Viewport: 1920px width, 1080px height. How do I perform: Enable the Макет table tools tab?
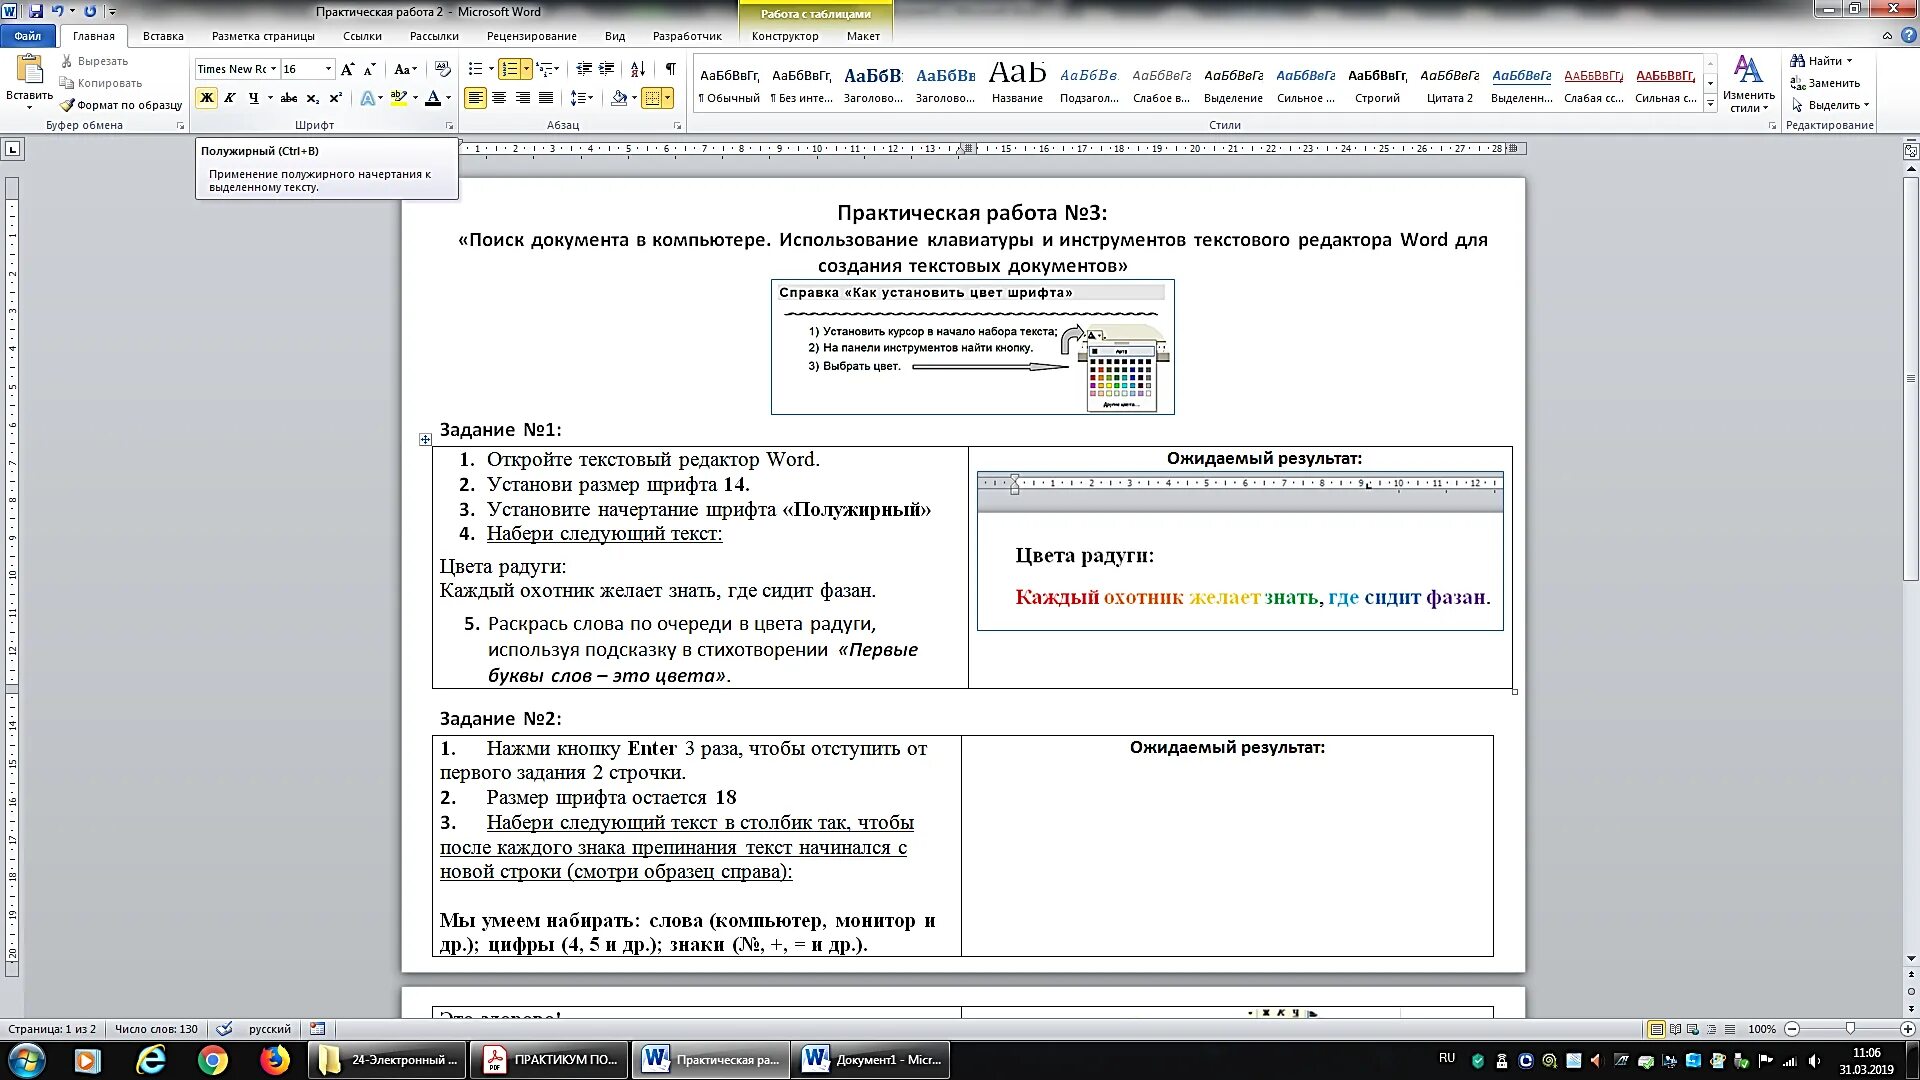(x=862, y=36)
